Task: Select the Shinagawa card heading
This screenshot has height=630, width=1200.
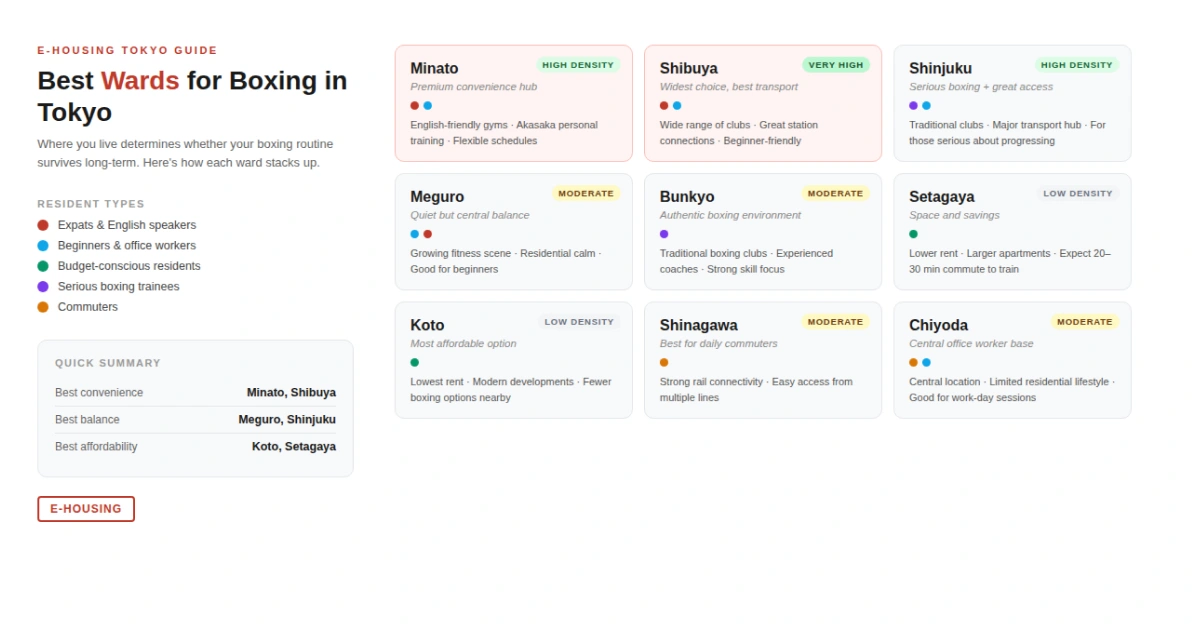Action: [x=698, y=325]
